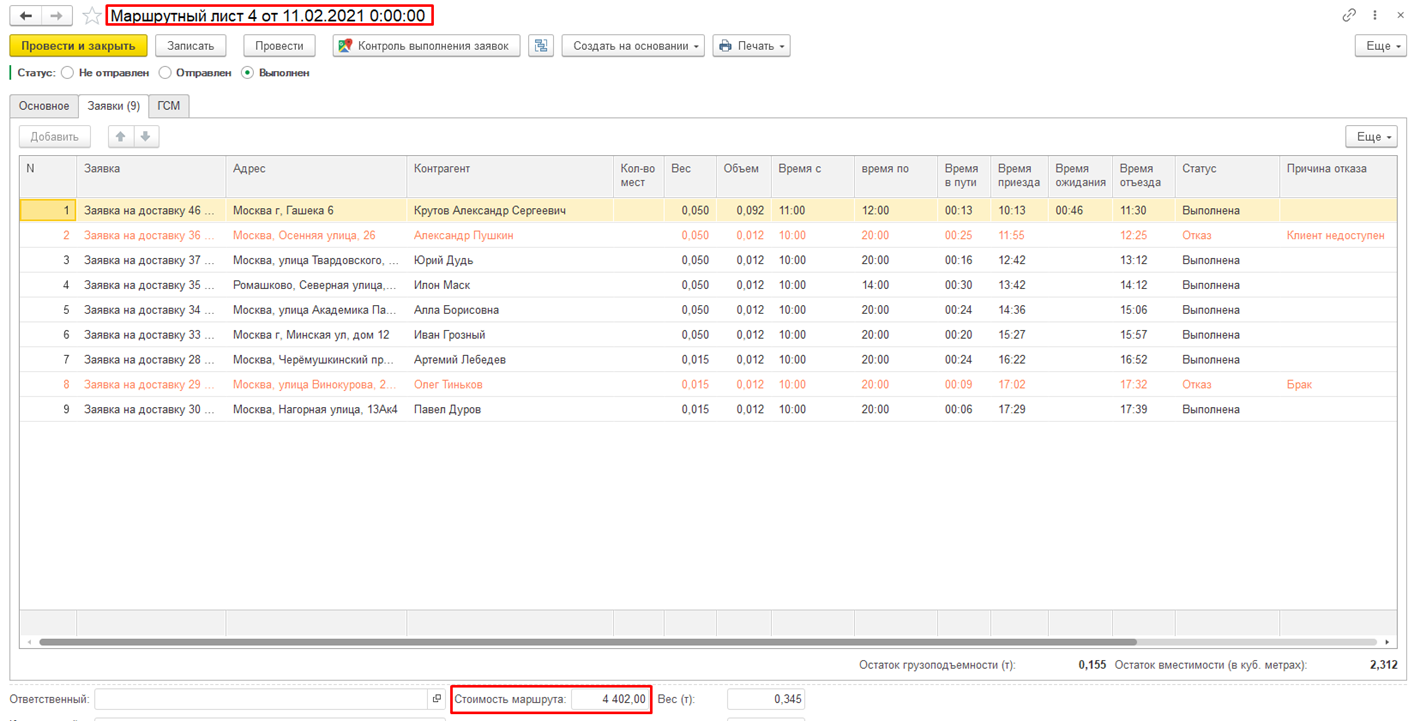1408x721 pixels.
Task: Switch to the Заявки (9) tab
Action: pos(114,106)
